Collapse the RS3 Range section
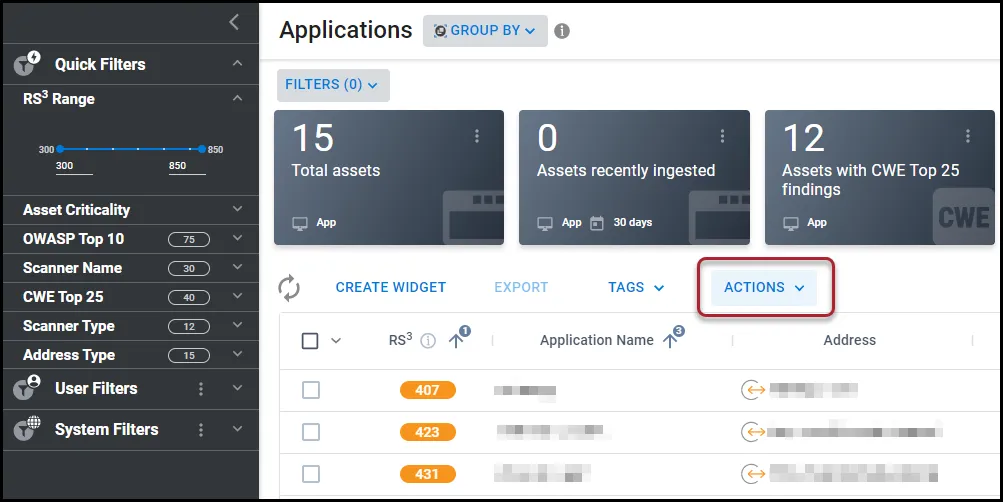 tap(237, 98)
